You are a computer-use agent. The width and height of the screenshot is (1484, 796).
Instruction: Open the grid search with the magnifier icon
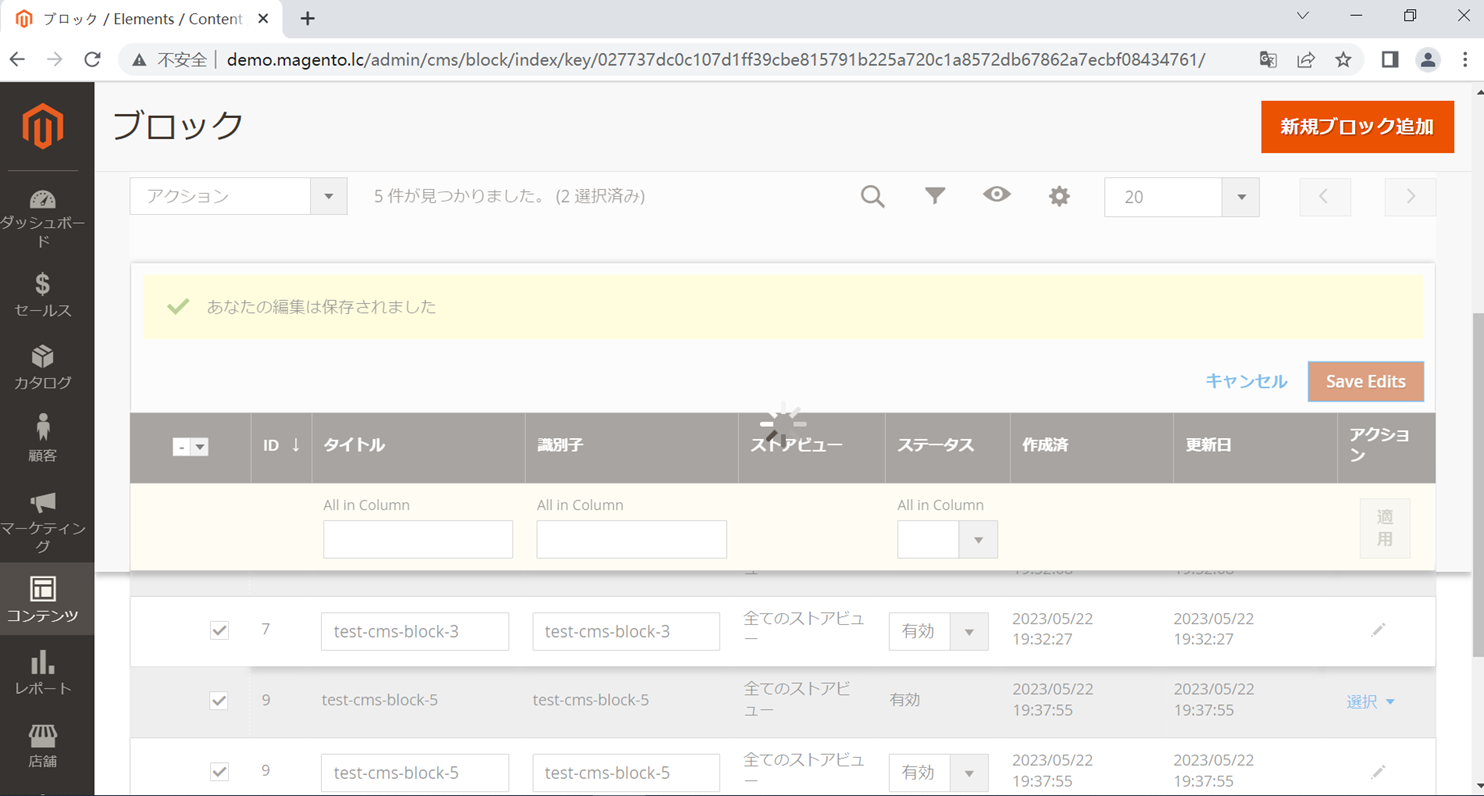[x=872, y=196]
